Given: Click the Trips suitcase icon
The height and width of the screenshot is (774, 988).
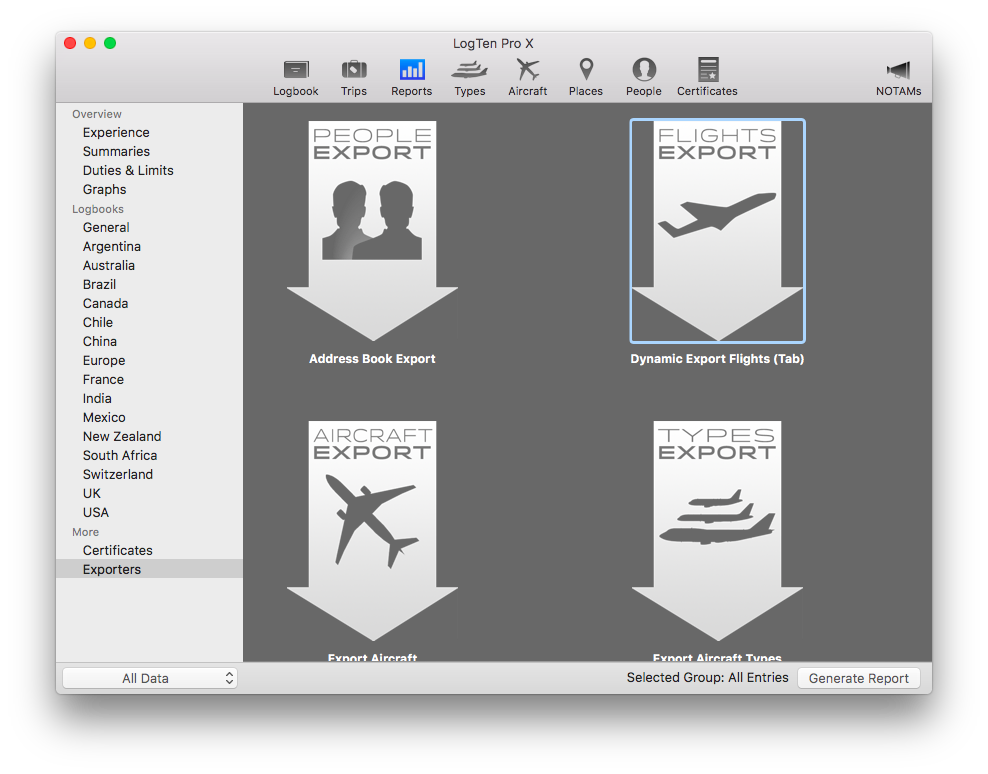Looking at the screenshot, I should point(354,71).
